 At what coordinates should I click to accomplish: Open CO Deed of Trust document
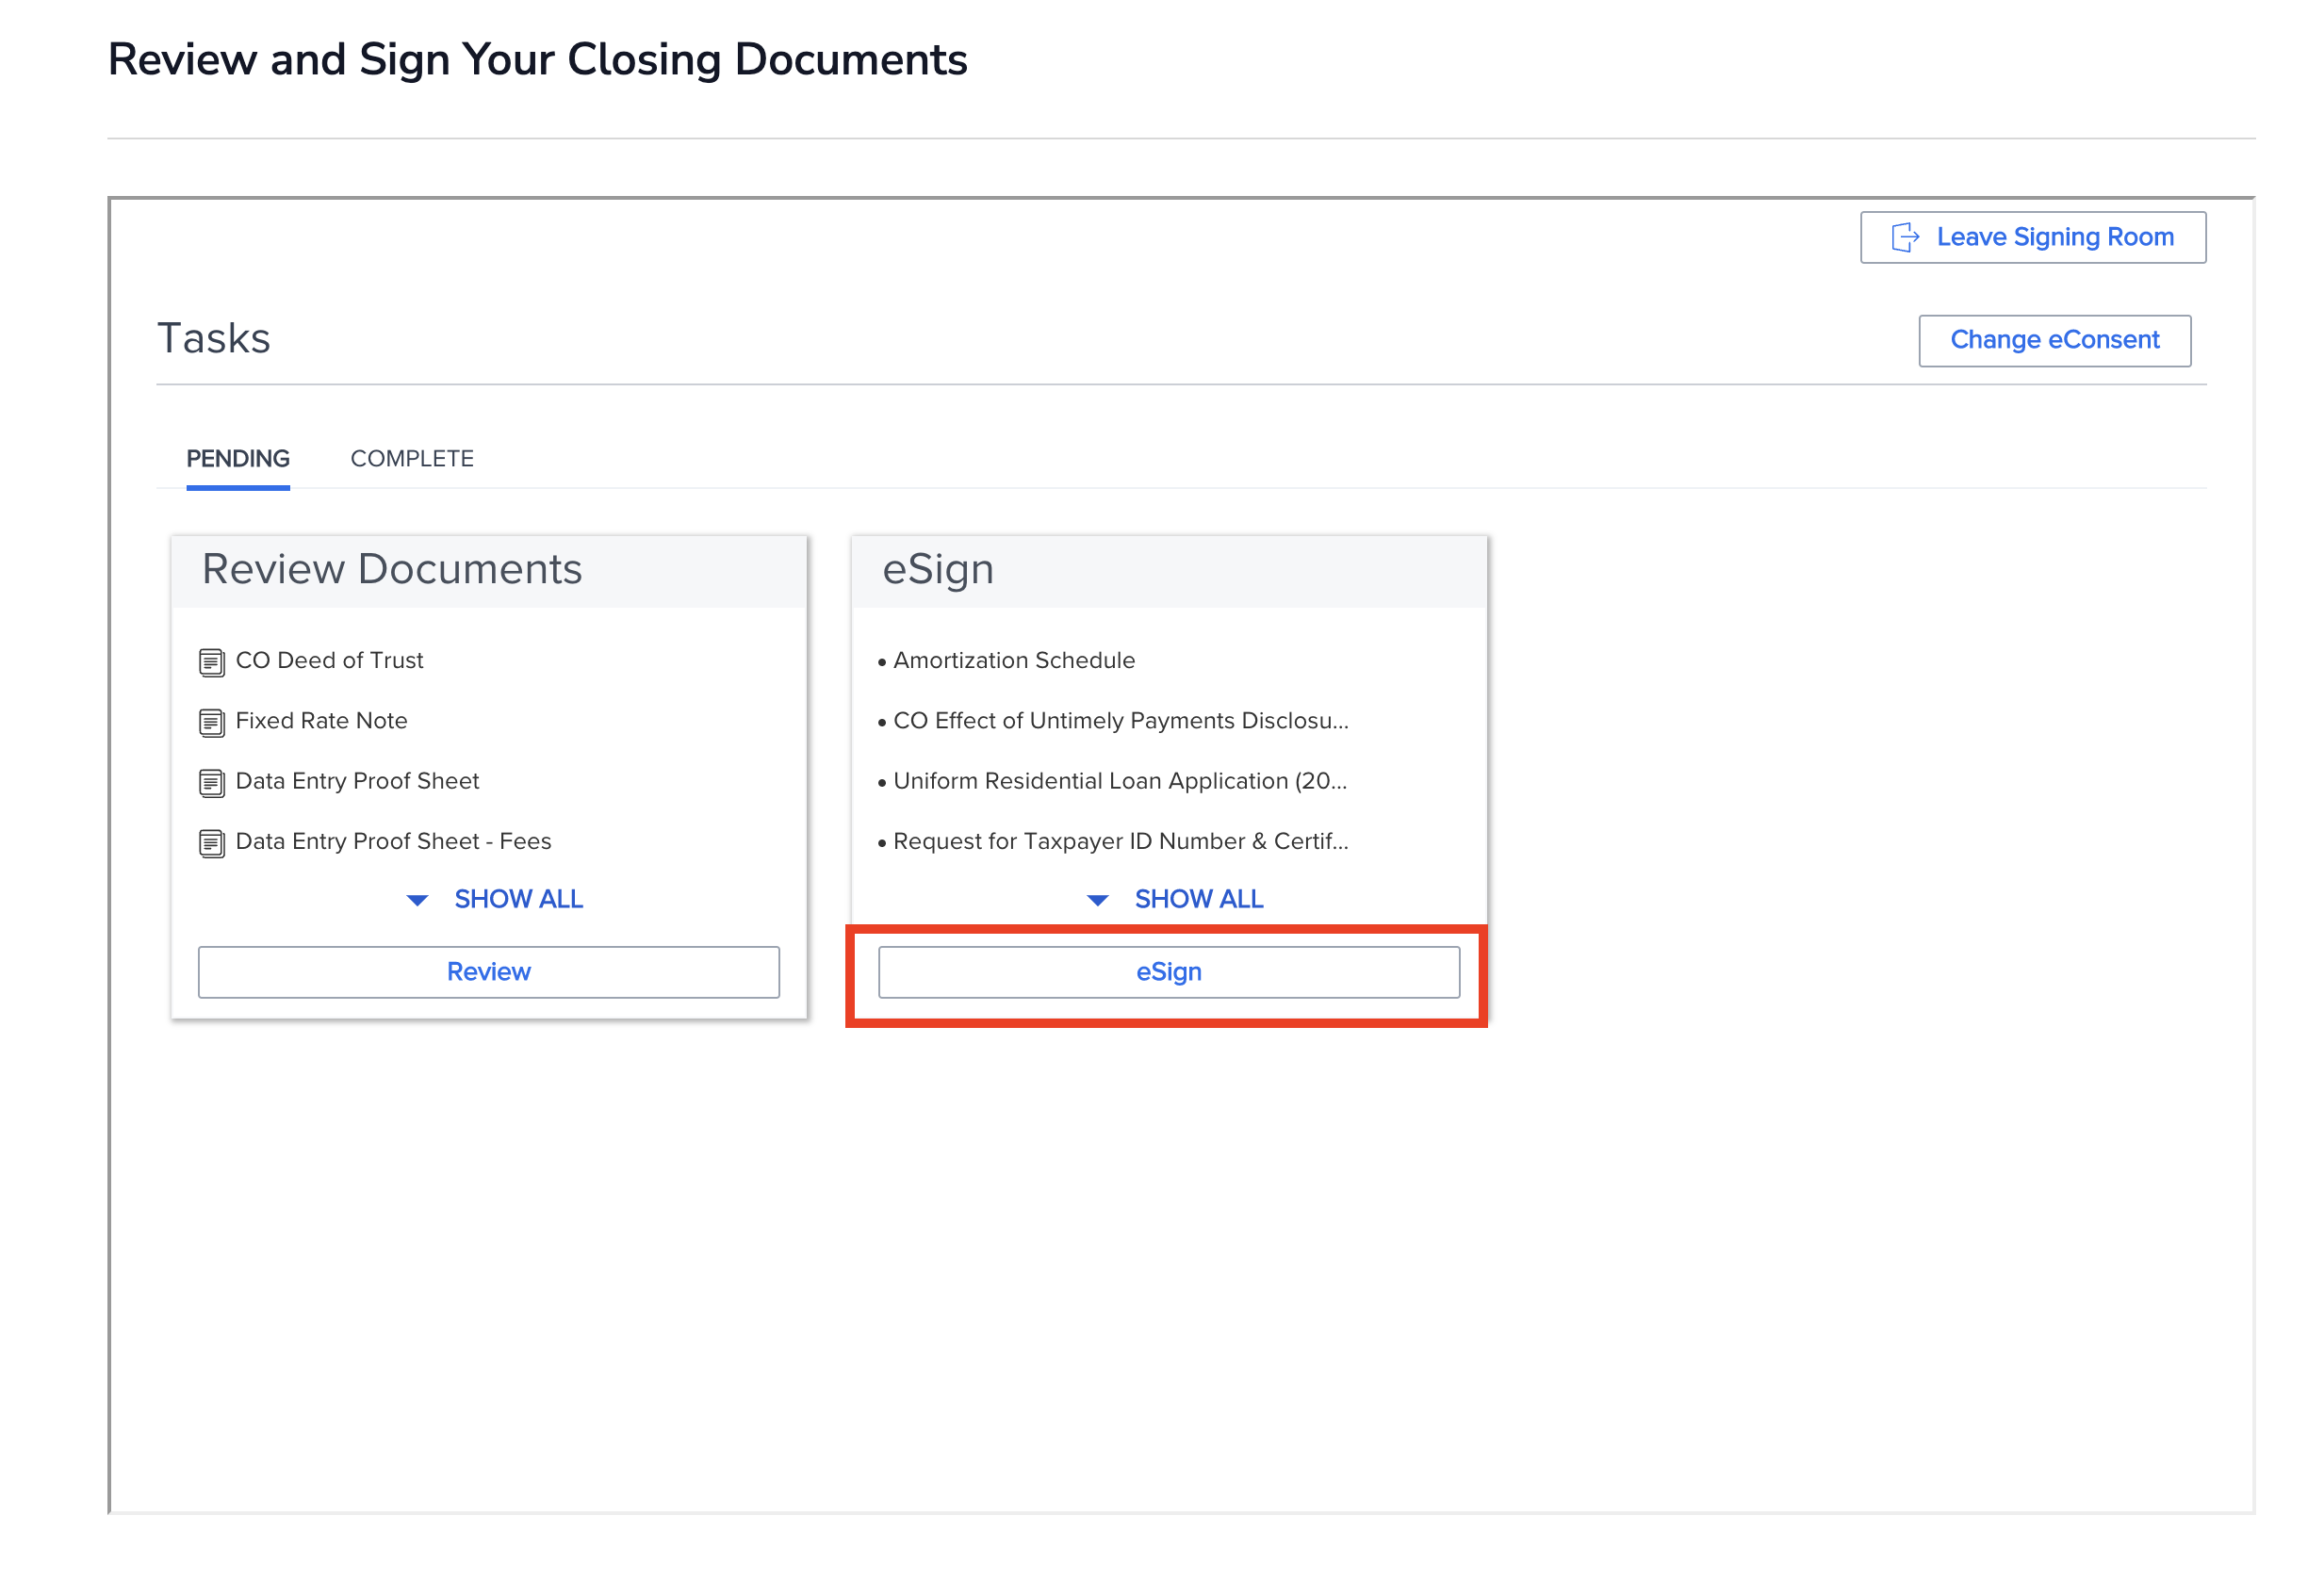point(329,660)
